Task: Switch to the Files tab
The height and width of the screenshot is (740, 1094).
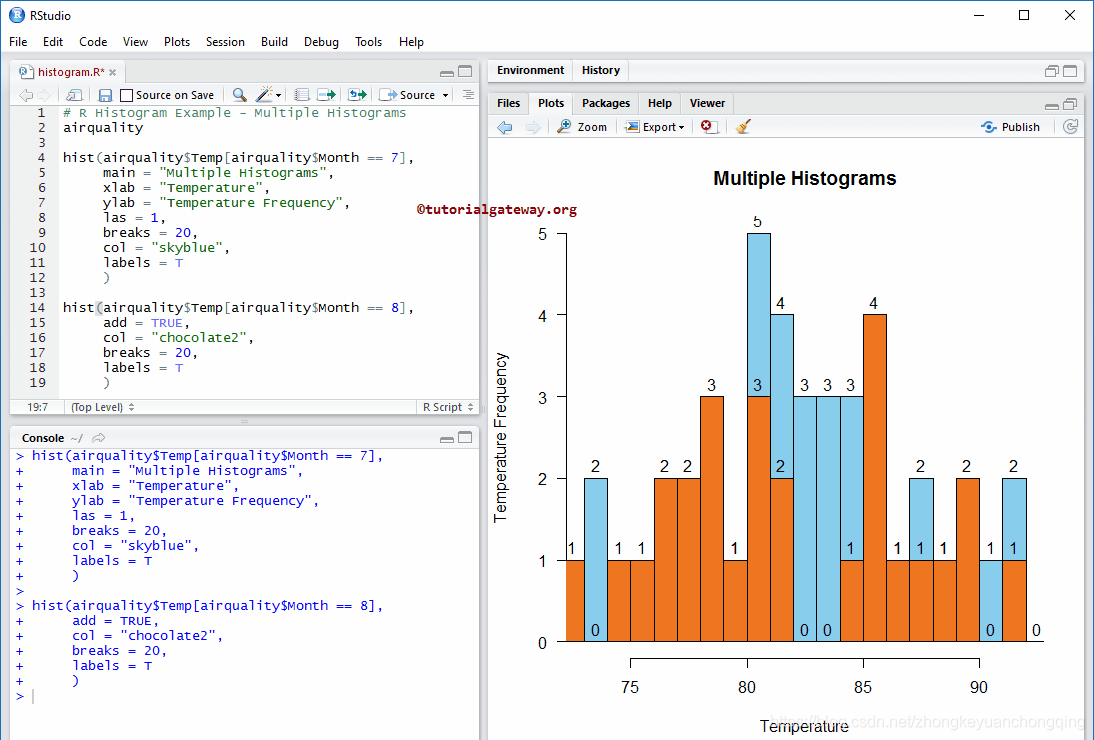Action: 509,103
